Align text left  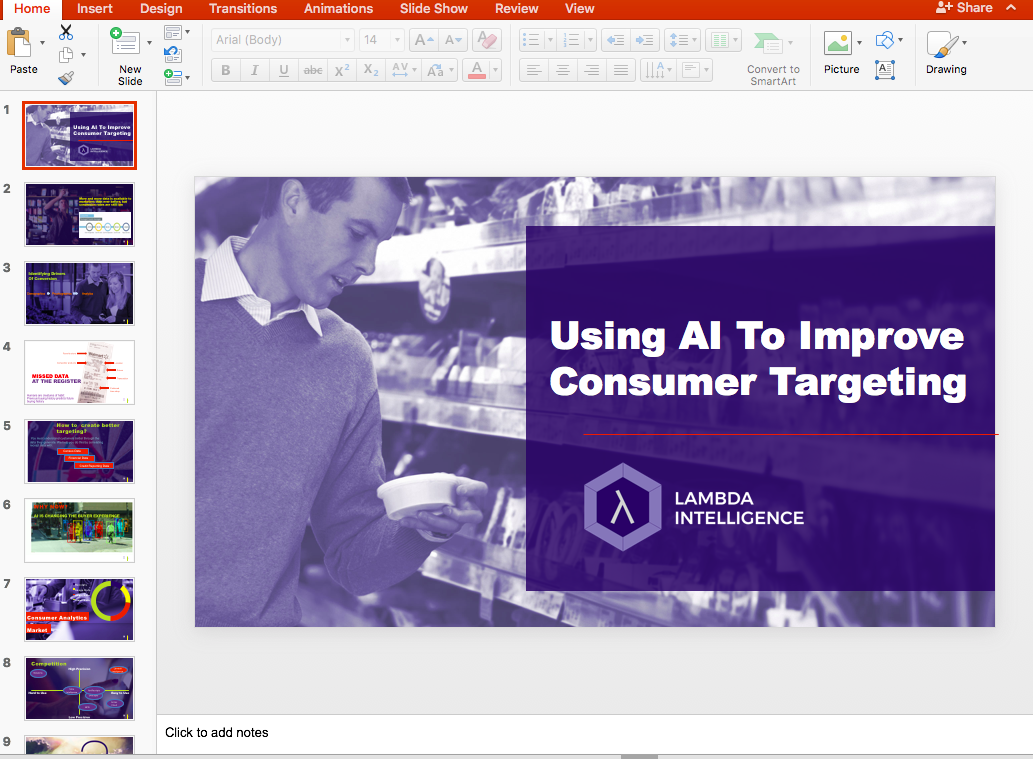pyautogui.click(x=534, y=70)
